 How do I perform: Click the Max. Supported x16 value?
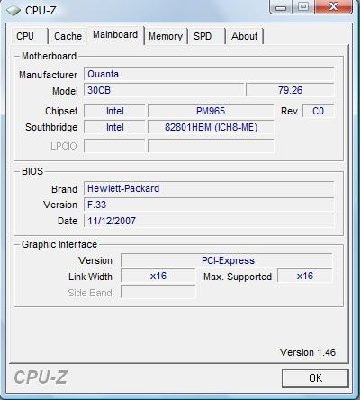click(x=305, y=276)
